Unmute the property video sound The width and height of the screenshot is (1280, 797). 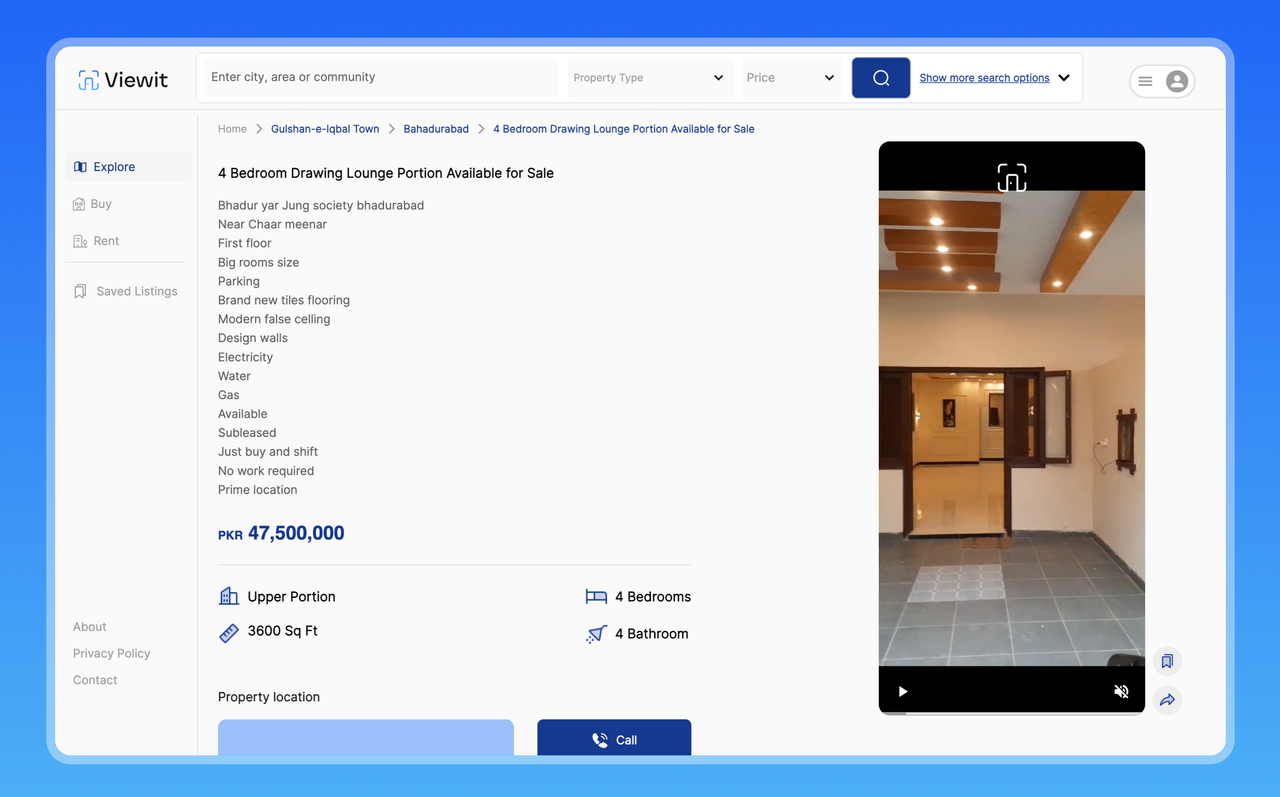pyautogui.click(x=1121, y=691)
